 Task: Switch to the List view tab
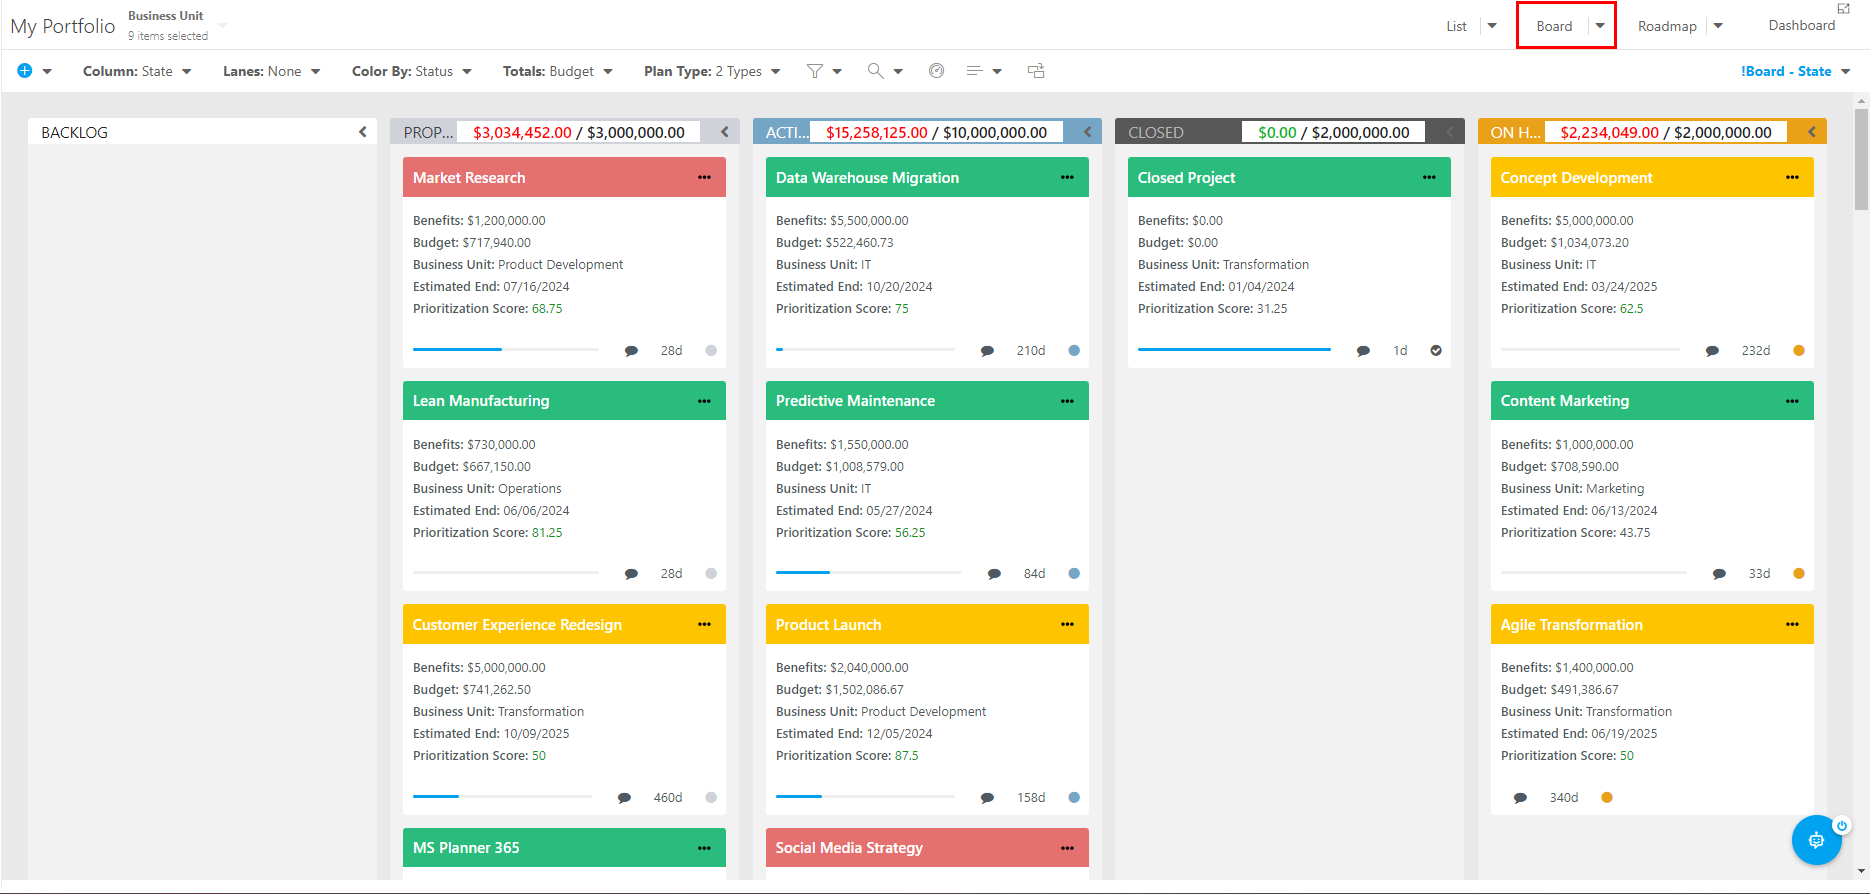pyautogui.click(x=1456, y=26)
